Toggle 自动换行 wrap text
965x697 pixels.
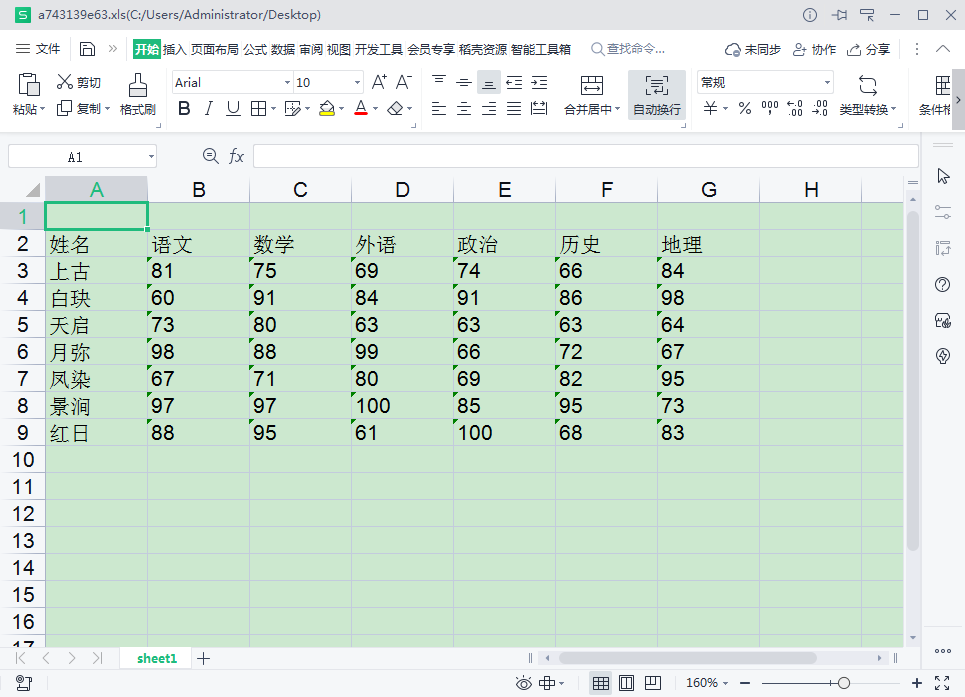[x=657, y=95]
